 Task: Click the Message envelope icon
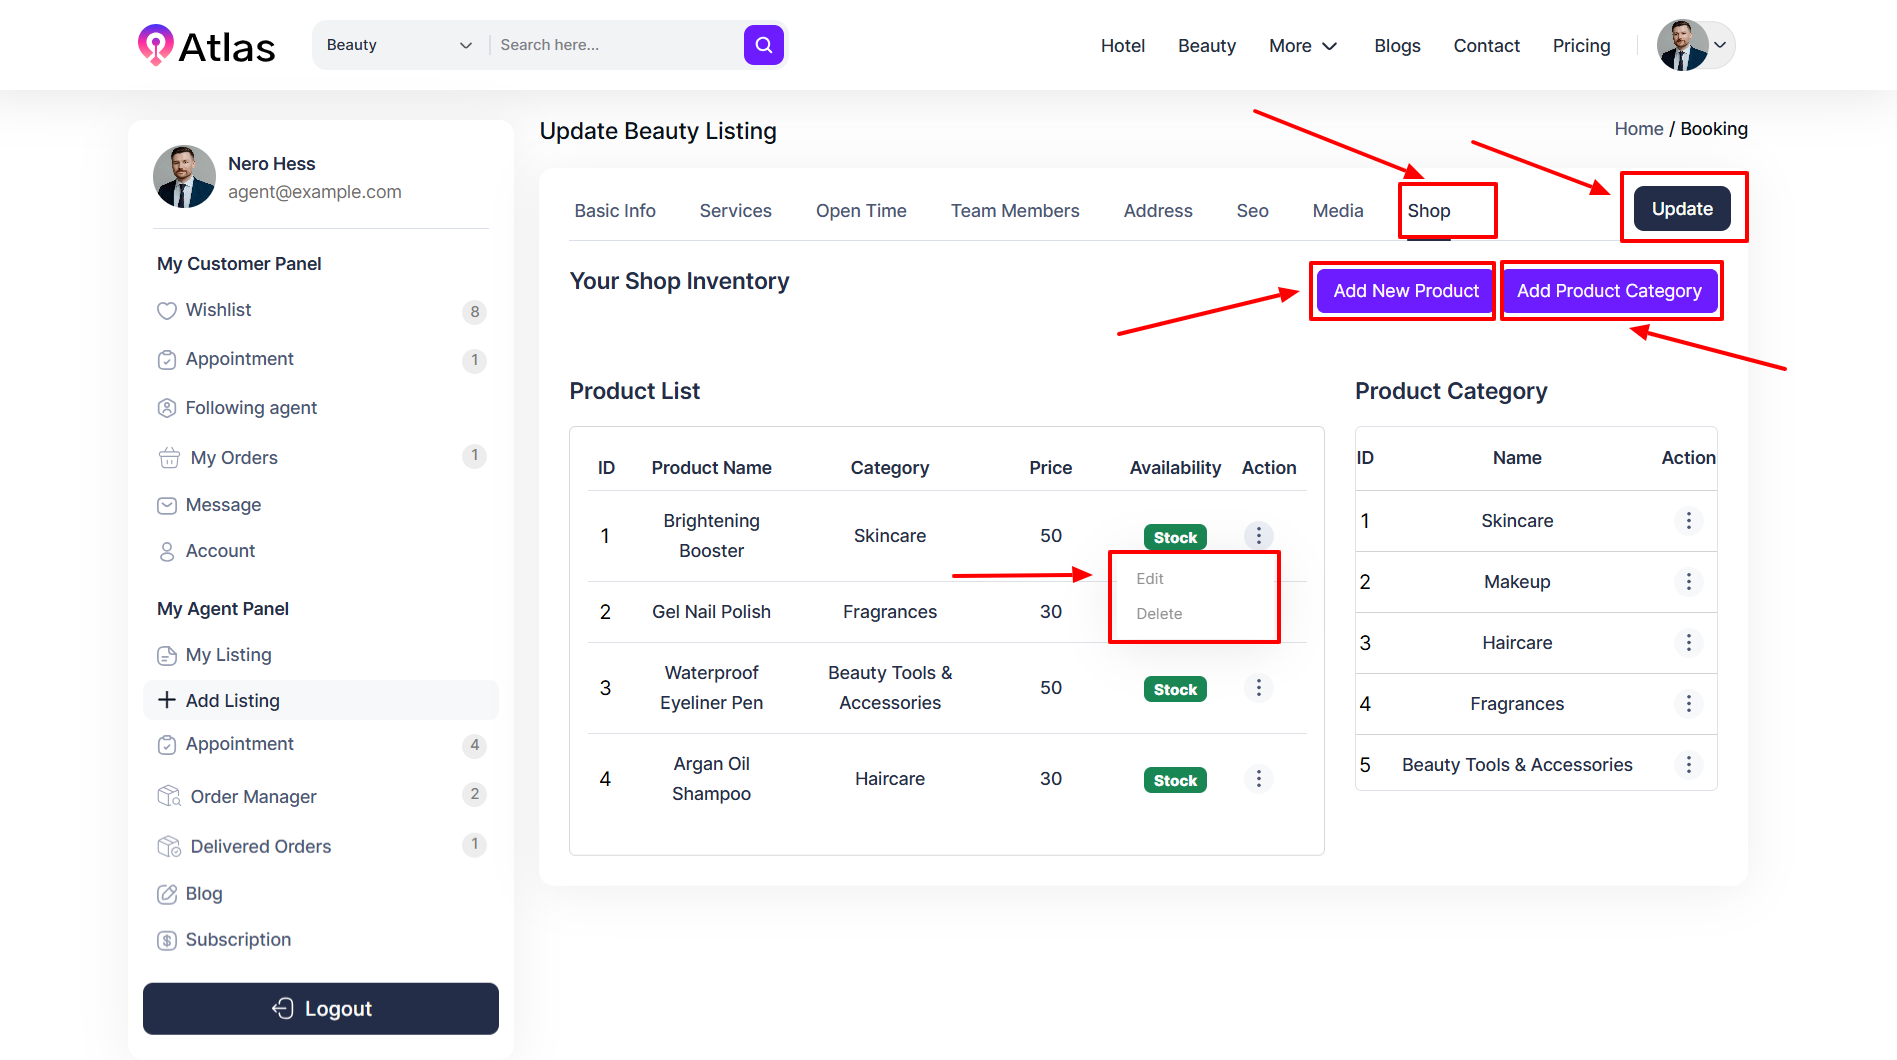coord(167,506)
